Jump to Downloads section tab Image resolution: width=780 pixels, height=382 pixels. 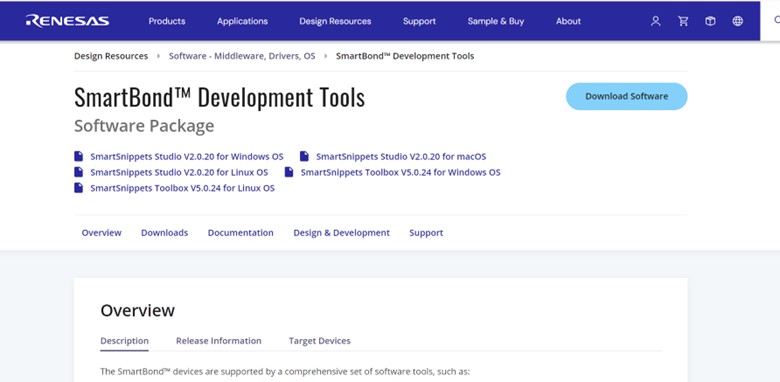point(165,233)
